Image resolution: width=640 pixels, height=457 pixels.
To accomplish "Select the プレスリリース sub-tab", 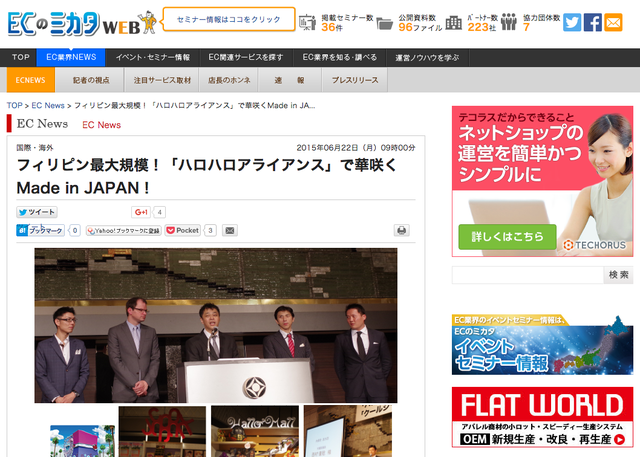I will click(x=355, y=80).
